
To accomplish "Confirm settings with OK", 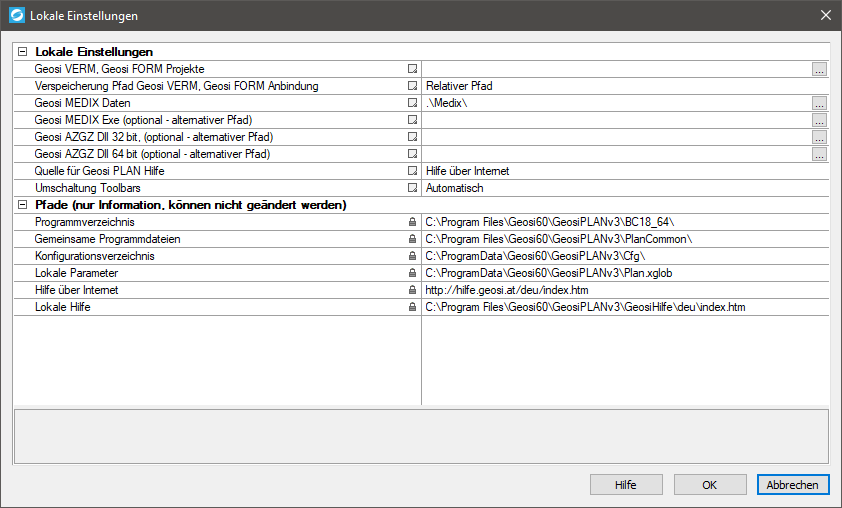I will (710, 484).
